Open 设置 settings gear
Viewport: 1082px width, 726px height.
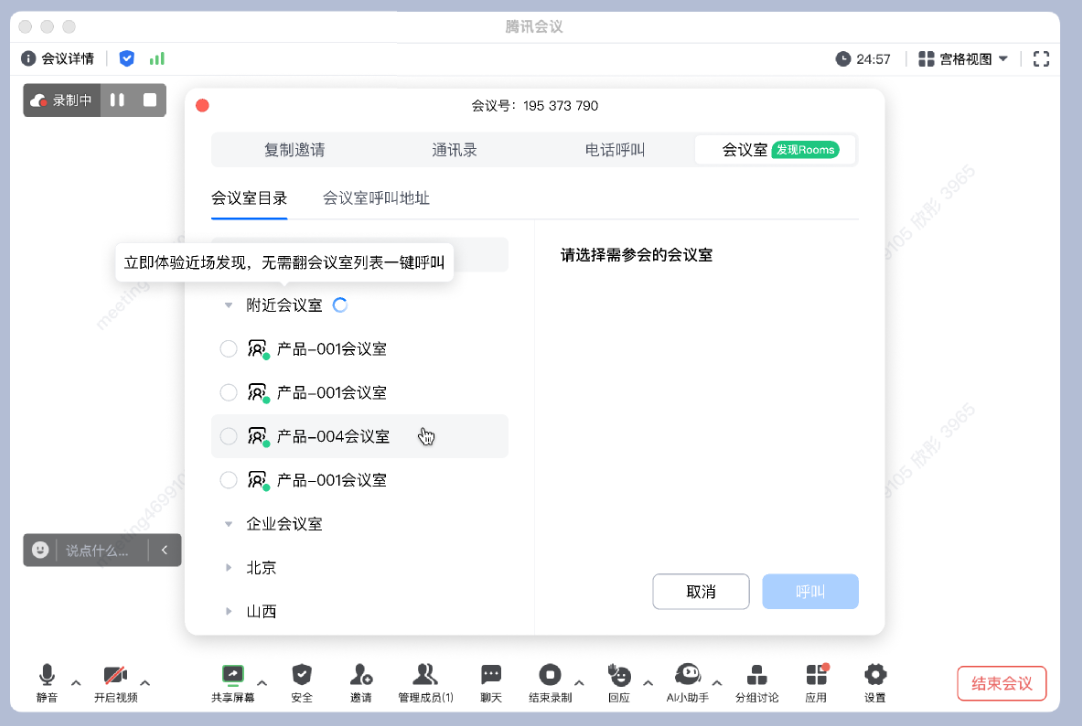click(x=875, y=683)
